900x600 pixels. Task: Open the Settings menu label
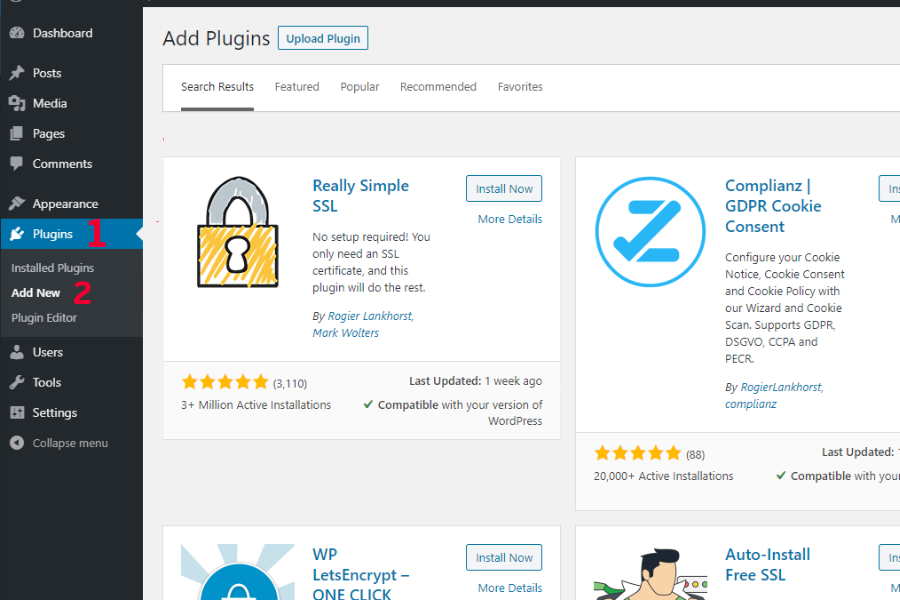55,413
